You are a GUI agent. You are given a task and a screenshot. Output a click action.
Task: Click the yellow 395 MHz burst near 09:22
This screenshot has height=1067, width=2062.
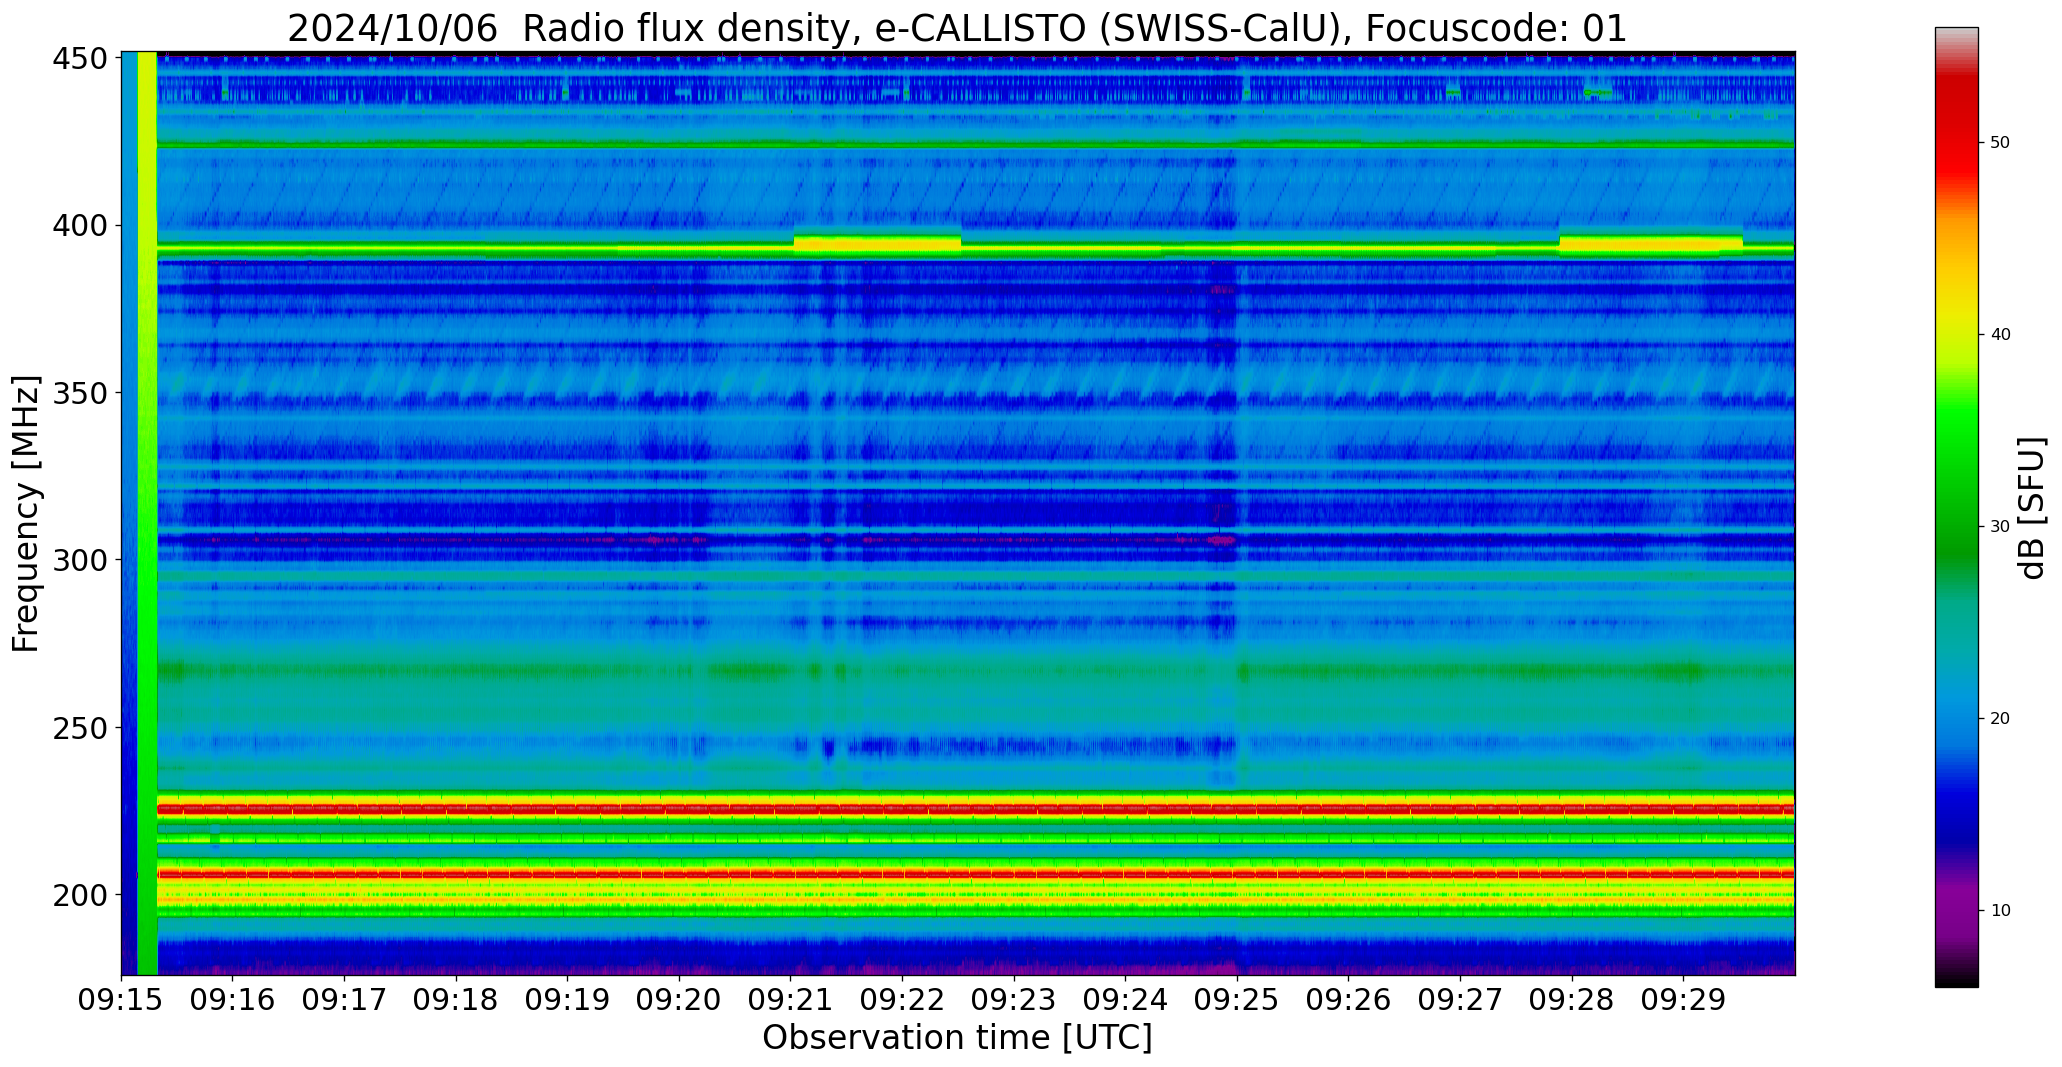point(877,243)
